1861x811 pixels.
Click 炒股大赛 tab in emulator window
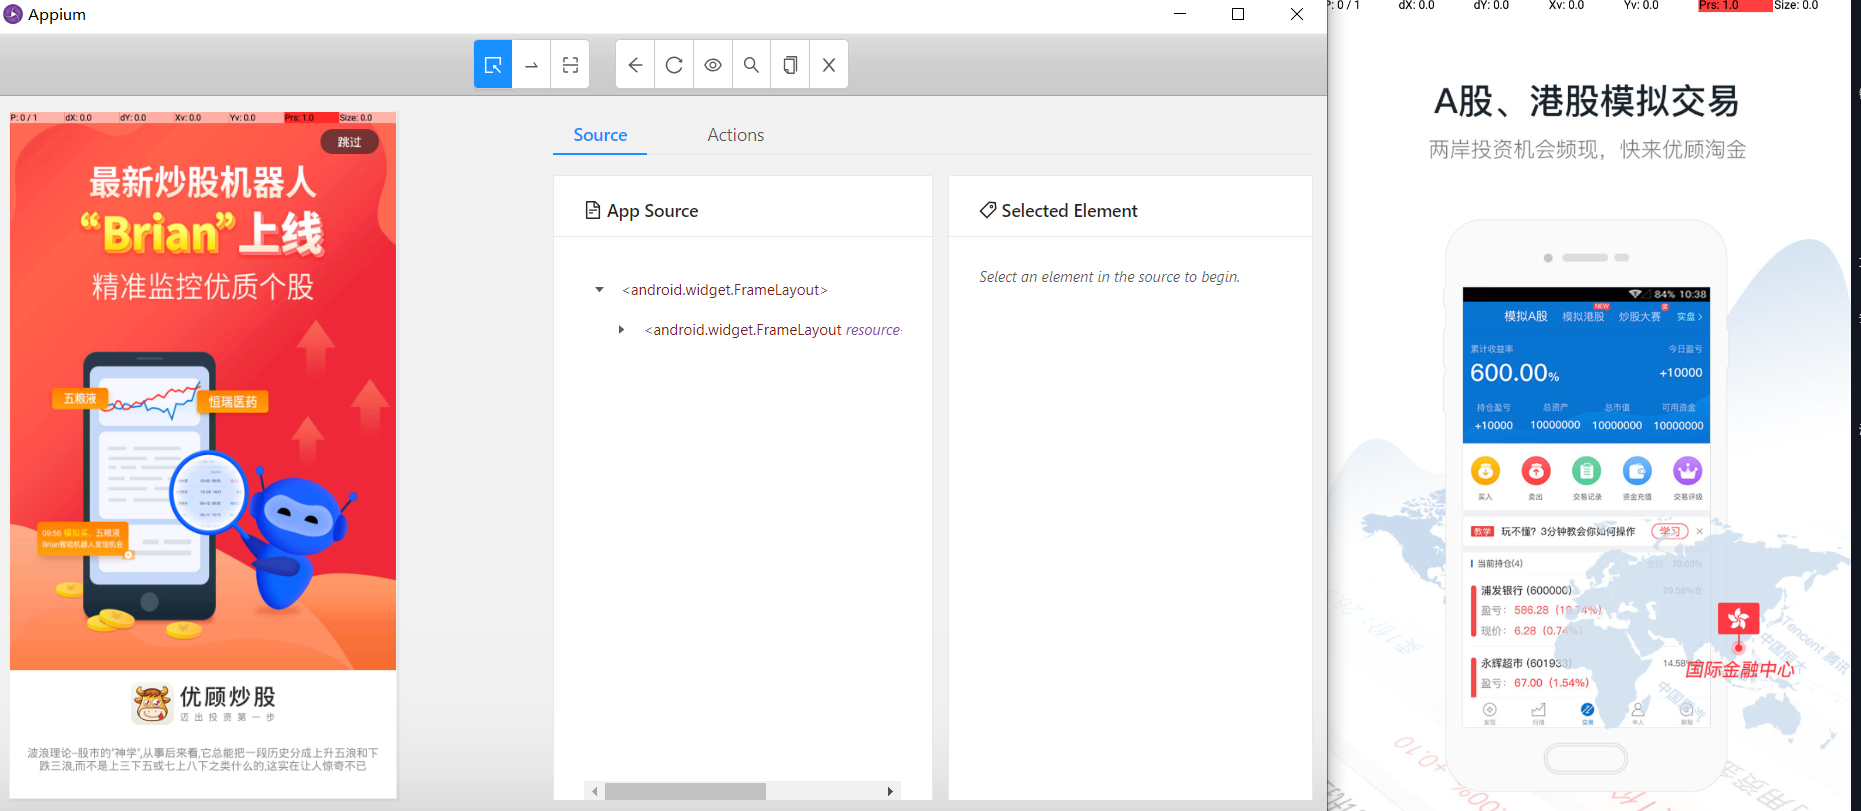1639,316
